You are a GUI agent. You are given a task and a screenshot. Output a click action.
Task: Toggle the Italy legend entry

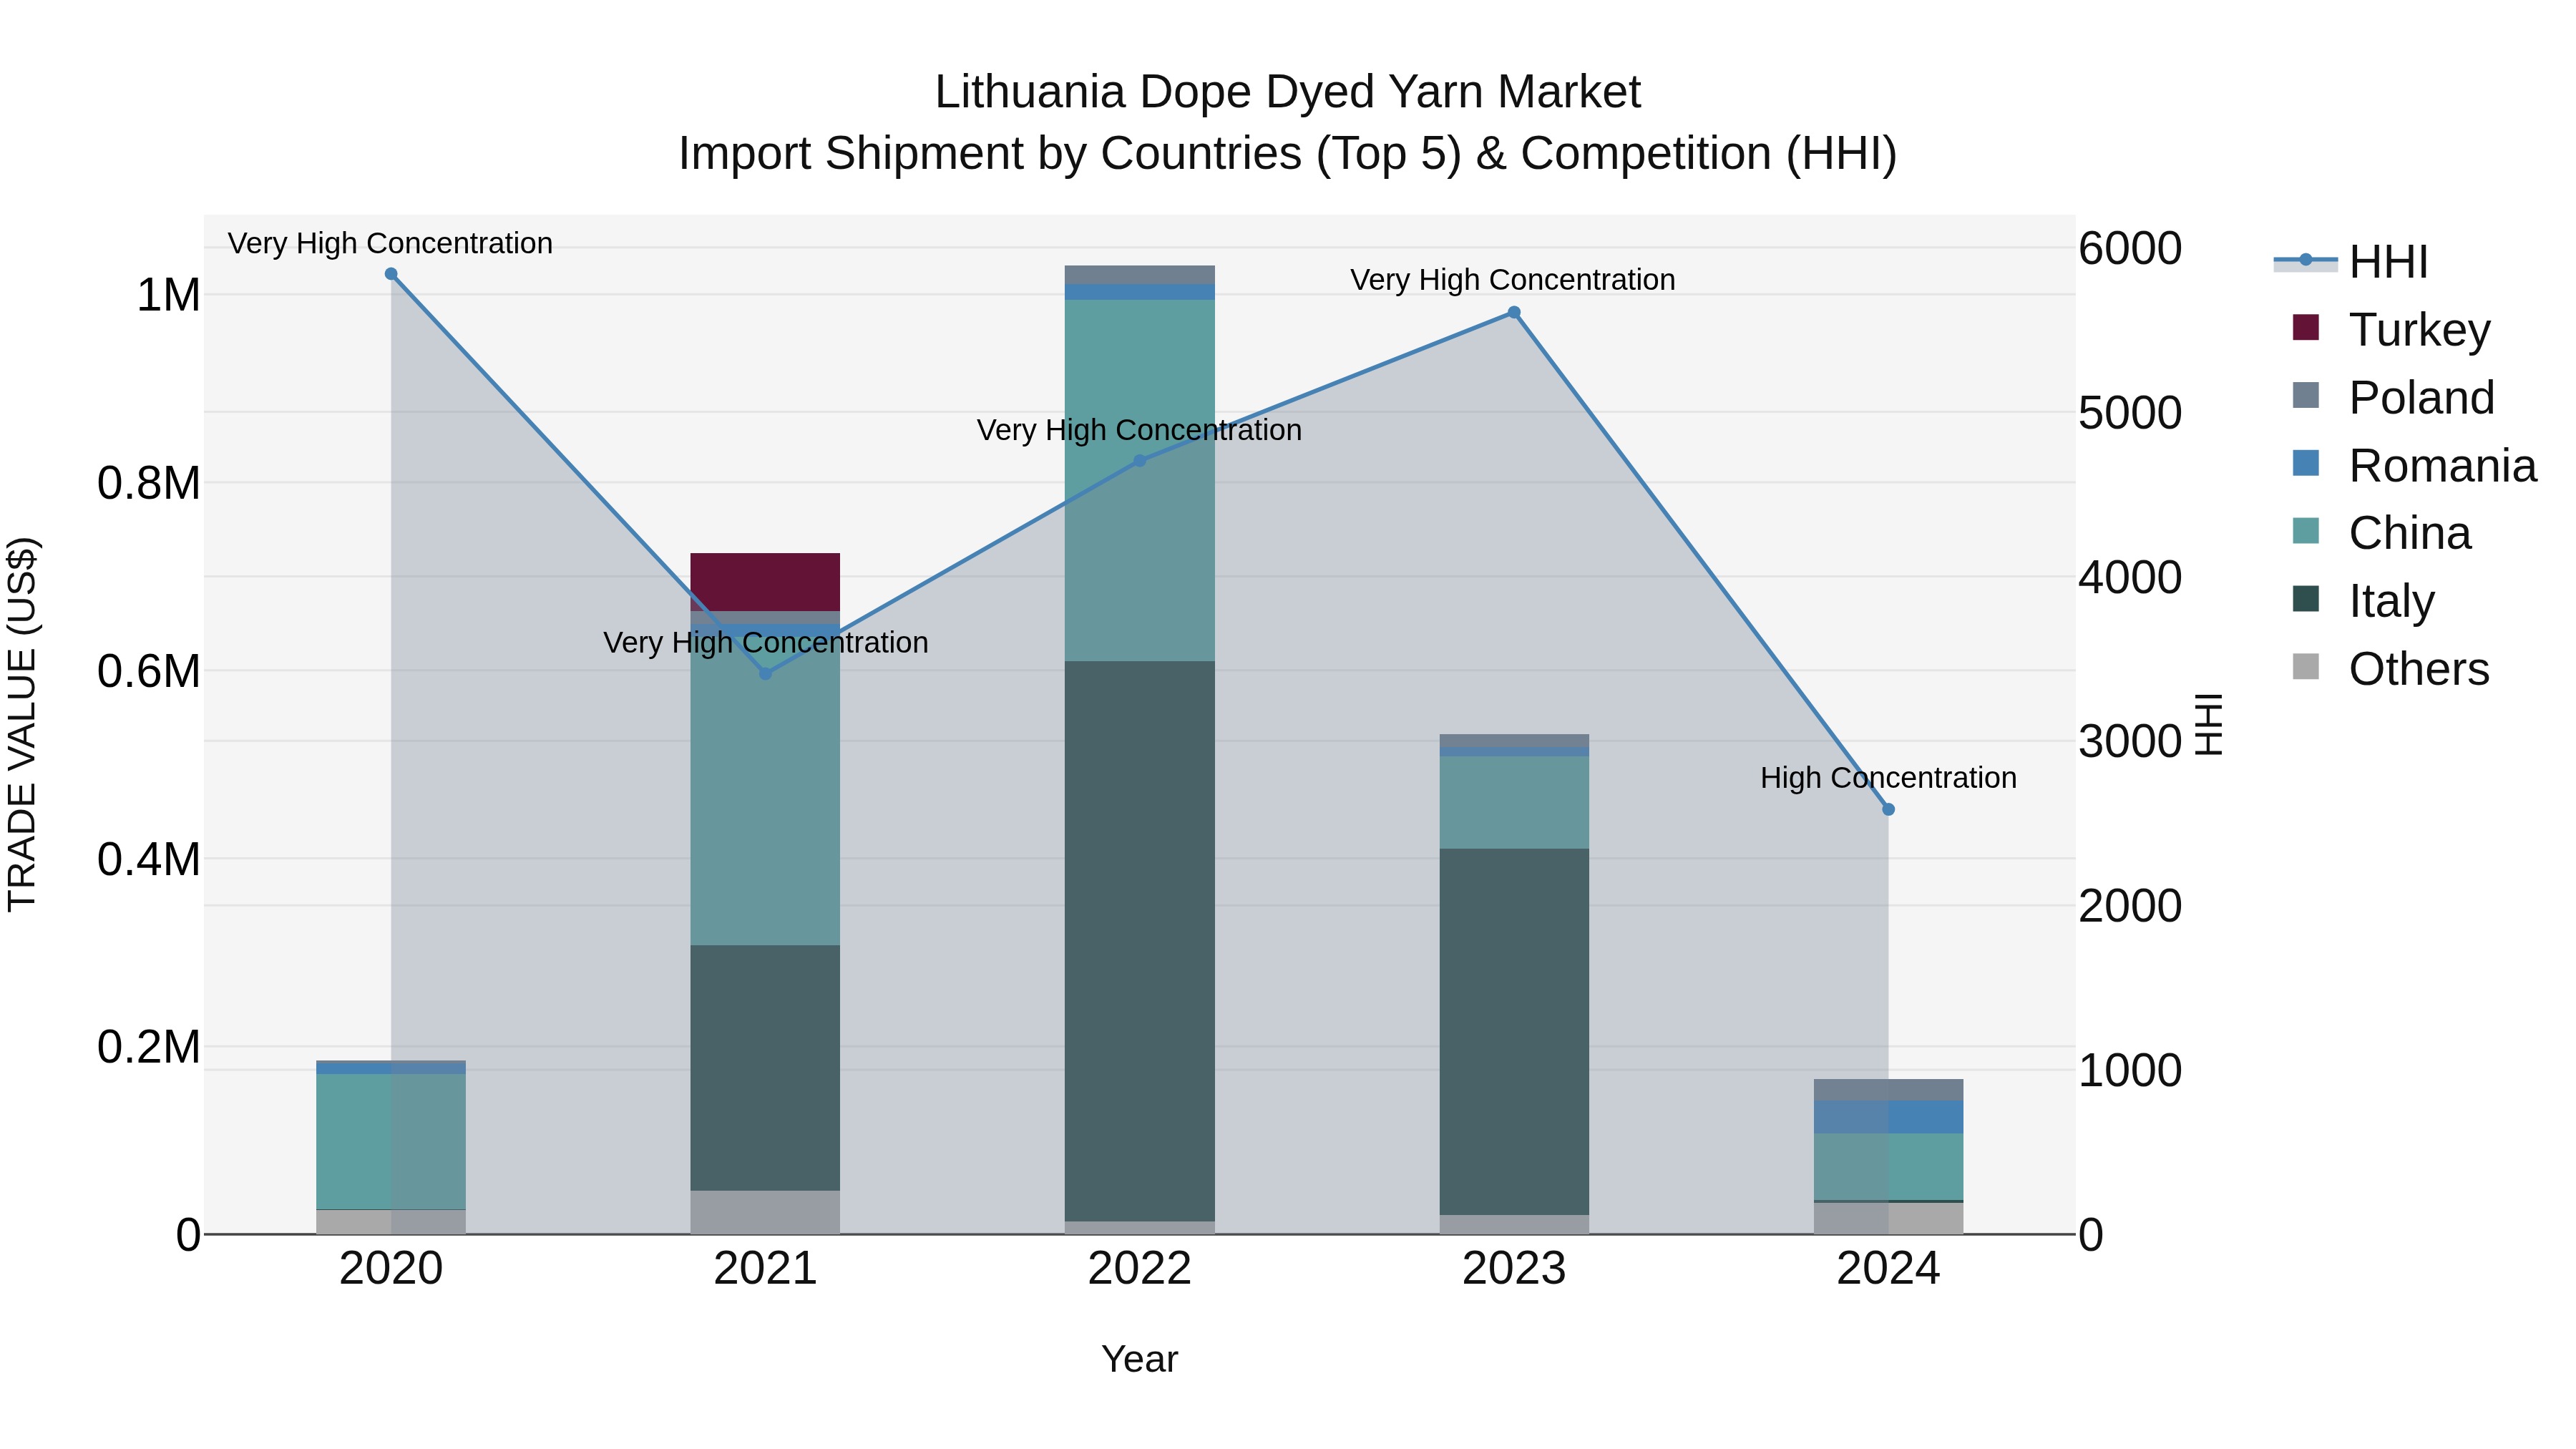2363,601
